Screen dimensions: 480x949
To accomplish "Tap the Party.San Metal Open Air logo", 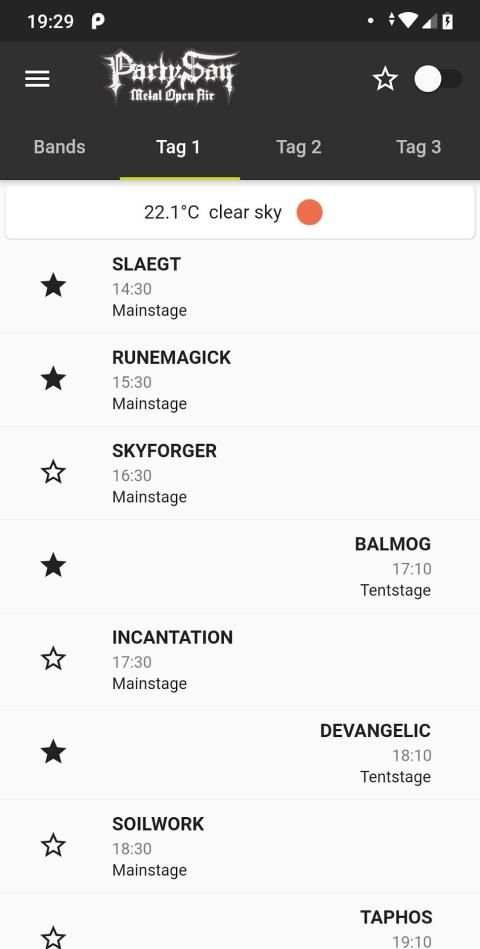I will [171, 77].
